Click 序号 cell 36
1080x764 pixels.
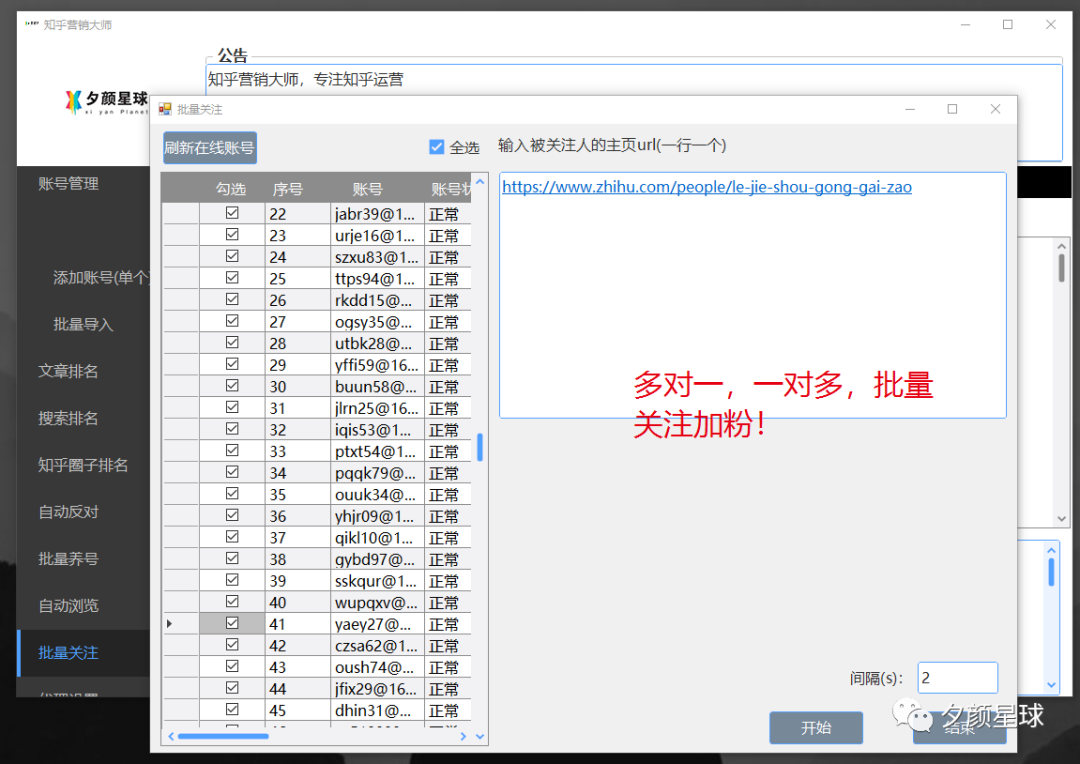[x=298, y=516]
